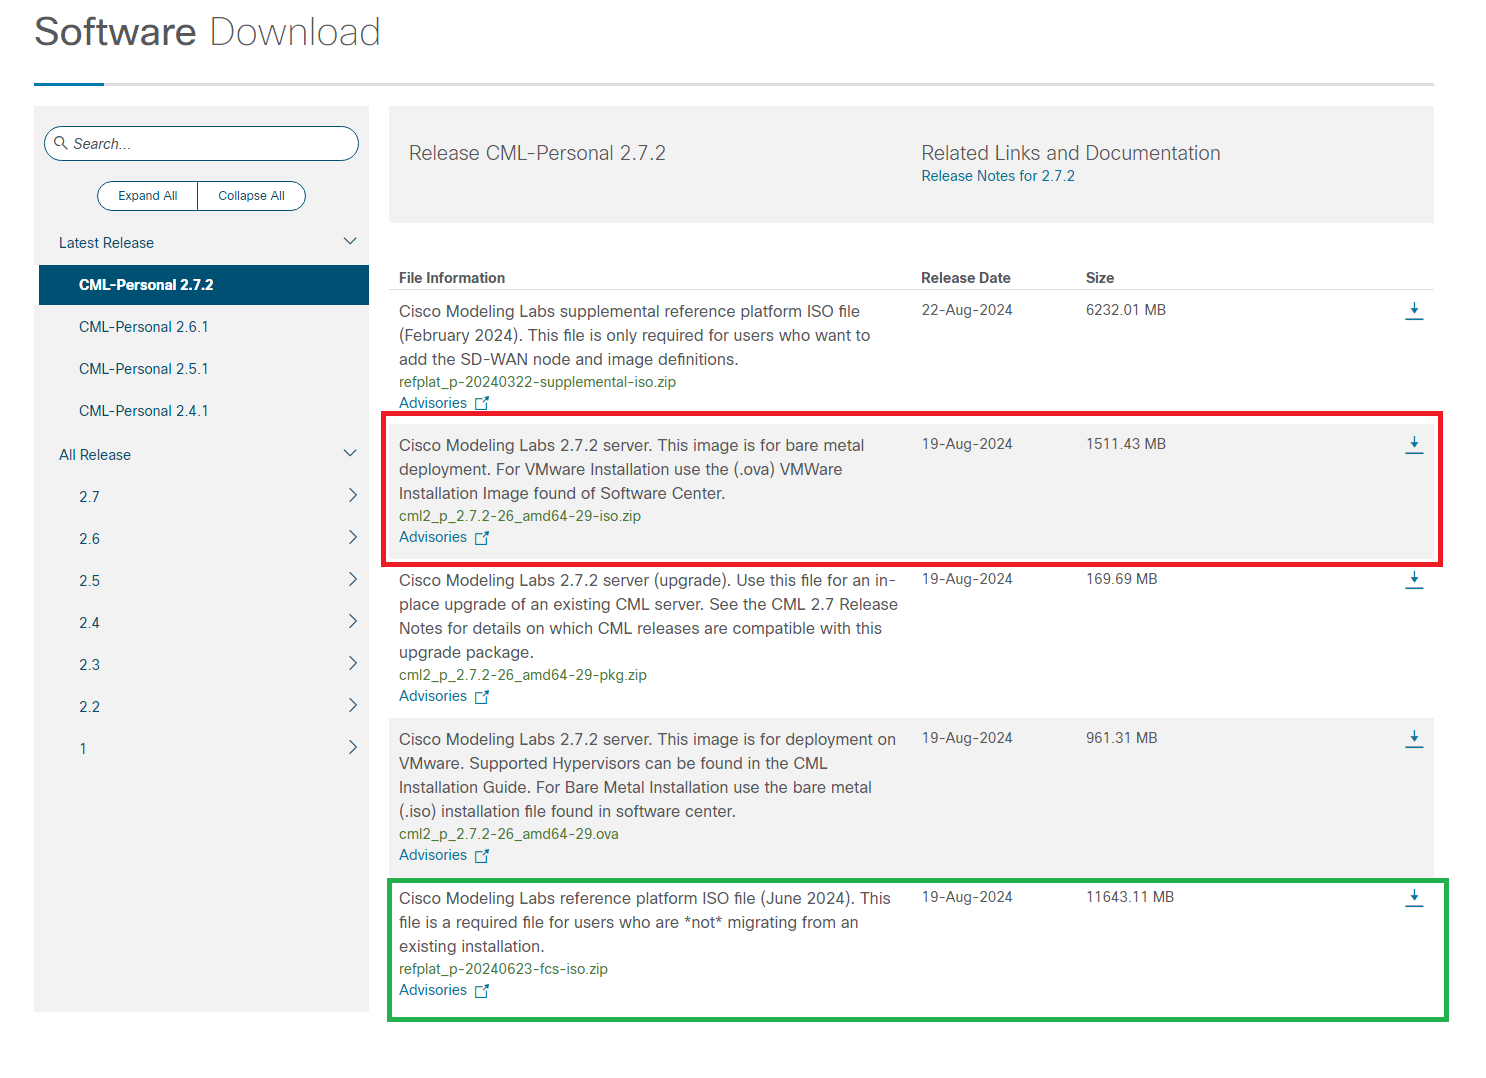Viewport: 1486px width, 1078px height.
Task: Select CML-Personal 2.6.1 release
Action: [x=144, y=327]
